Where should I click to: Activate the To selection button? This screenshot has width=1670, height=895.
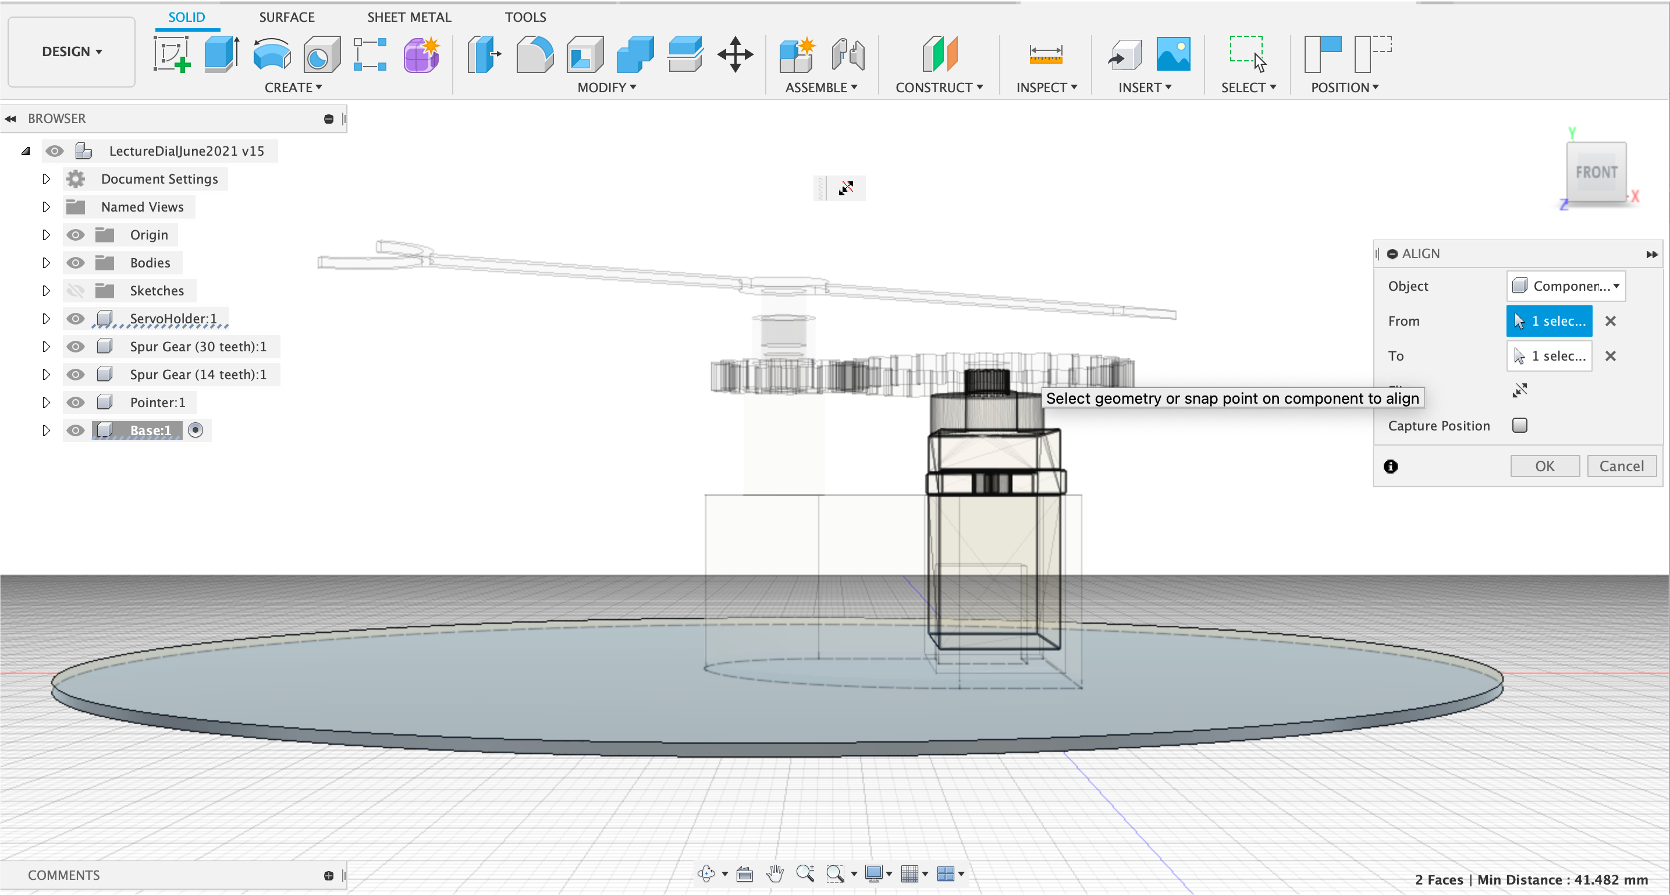(1549, 356)
